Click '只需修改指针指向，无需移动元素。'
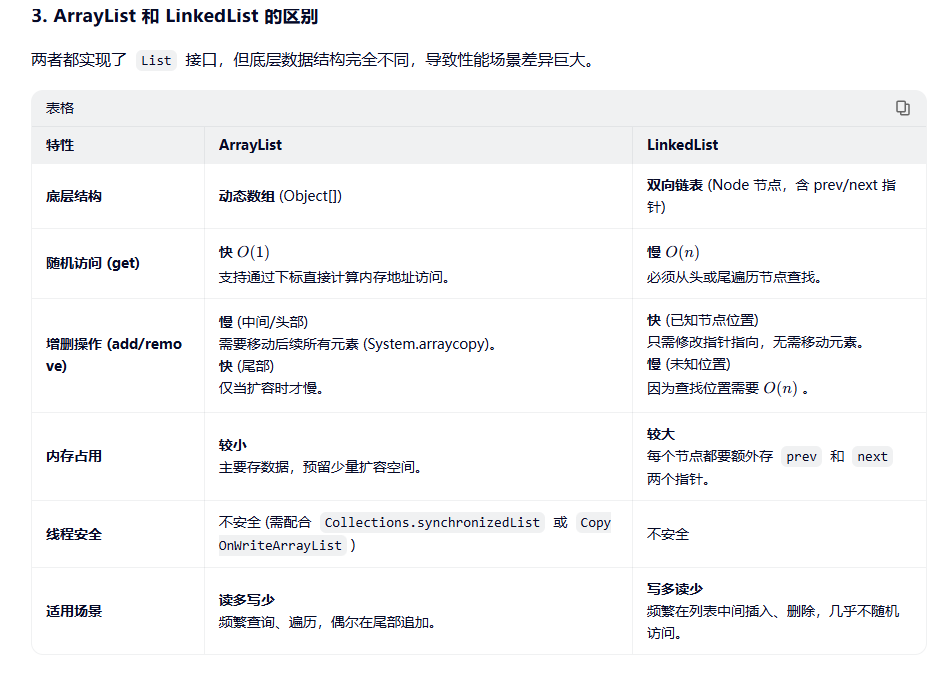Screen dimensions: 934x673 pyautogui.click(x=755, y=342)
